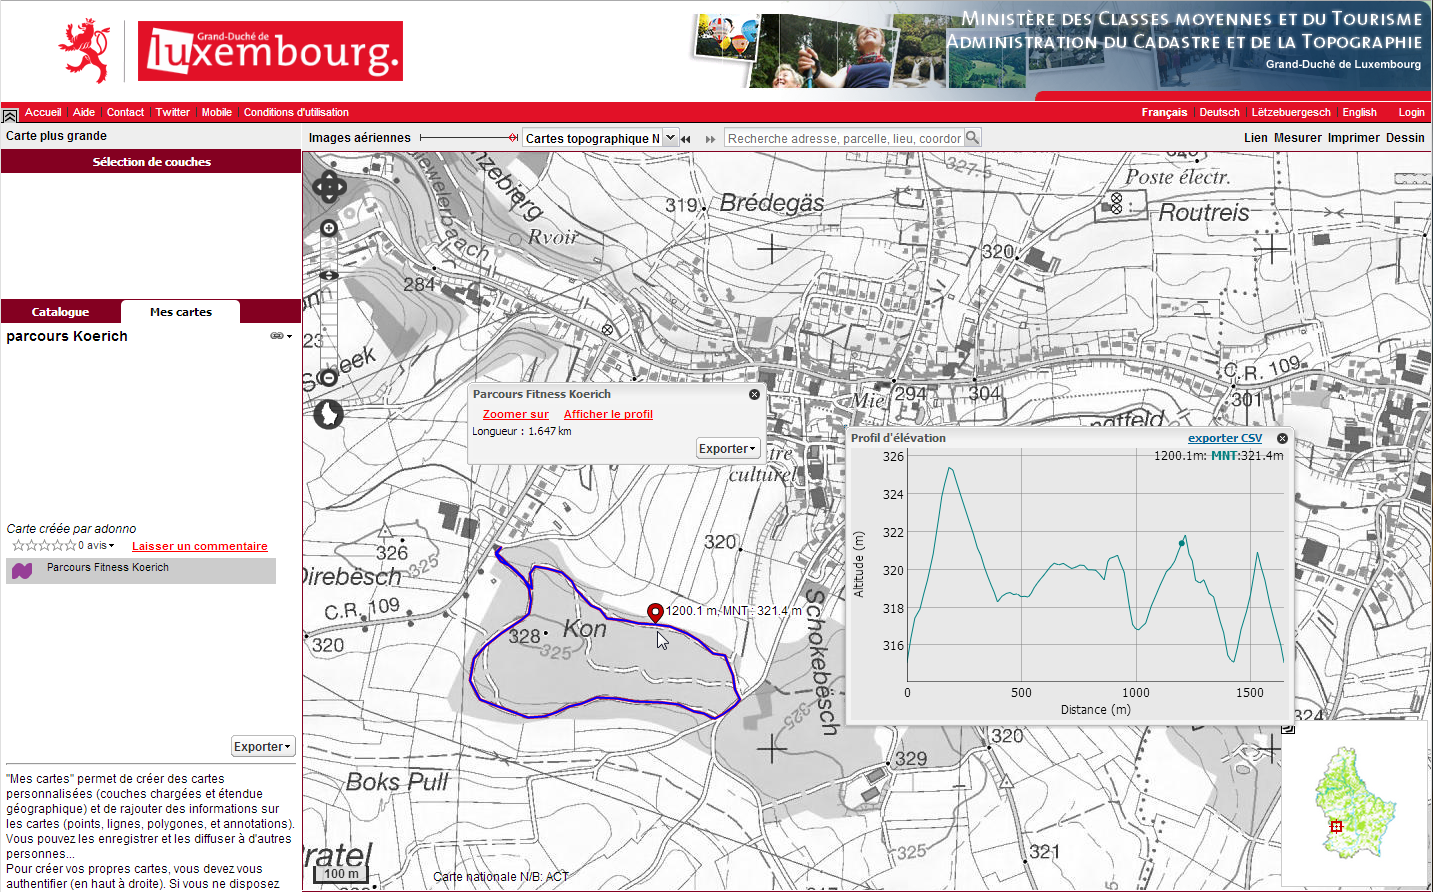Click the address search input field

[x=843, y=139]
